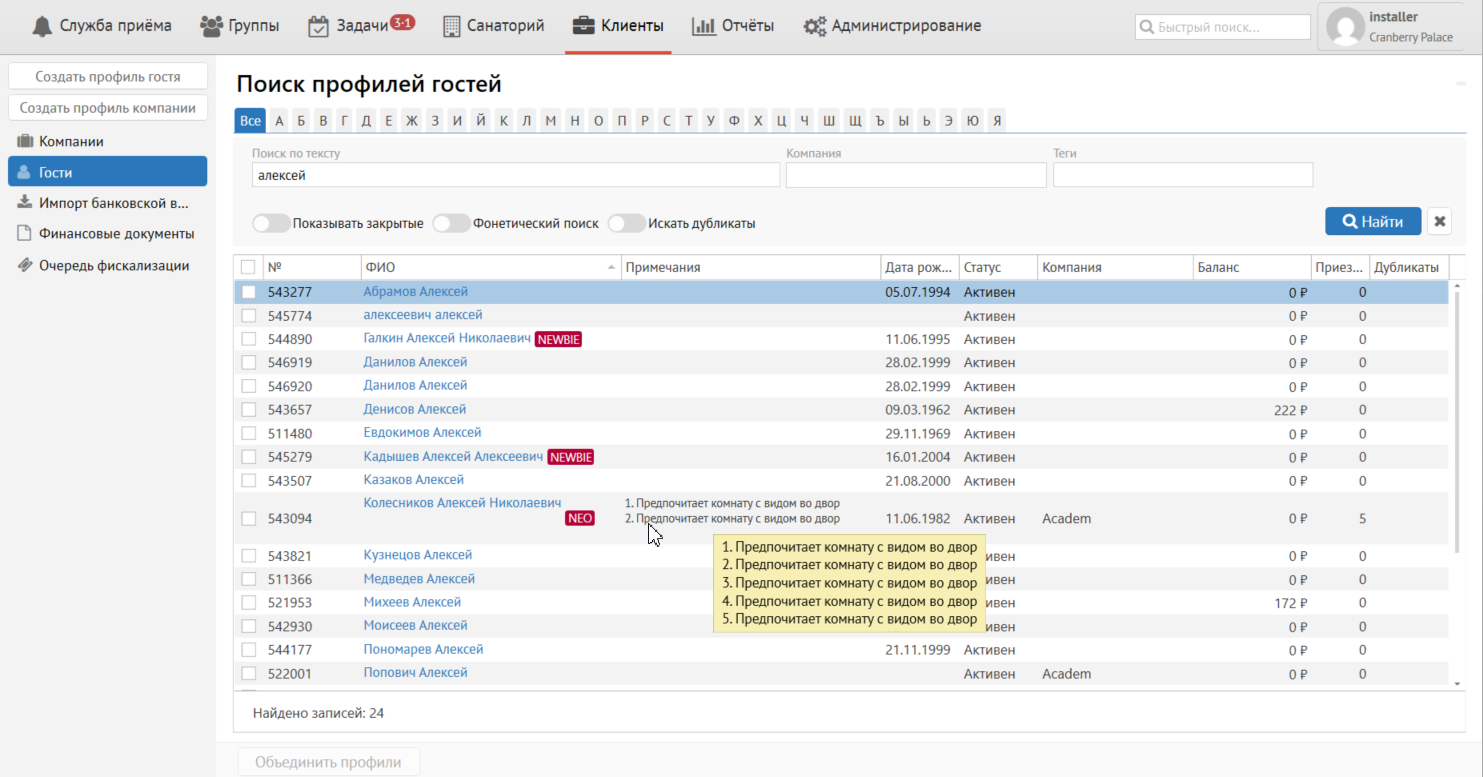Viewport: 1483px width, 777px height.
Task: Click the Отчёты bar chart icon
Action: (x=703, y=26)
